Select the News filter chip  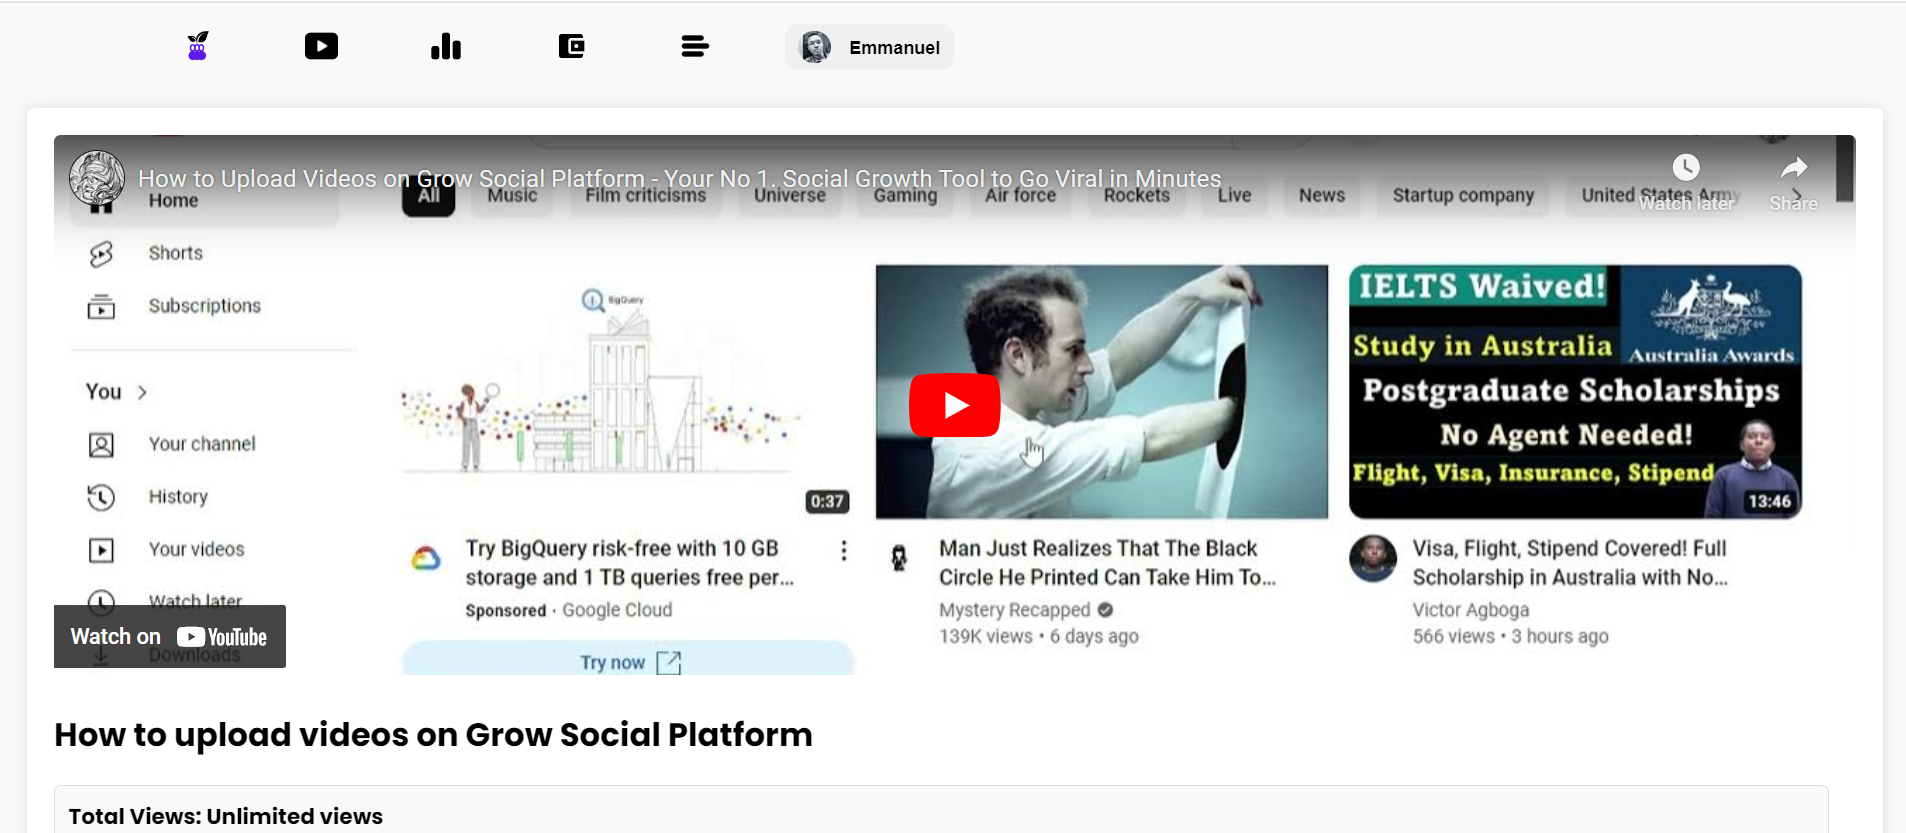click(1322, 196)
